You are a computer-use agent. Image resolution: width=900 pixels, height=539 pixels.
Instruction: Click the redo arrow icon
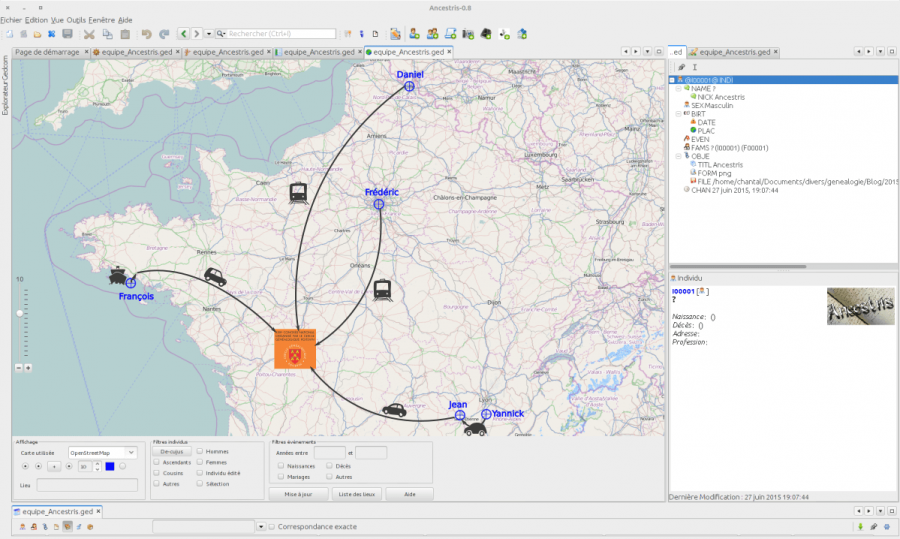pos(164,34)
